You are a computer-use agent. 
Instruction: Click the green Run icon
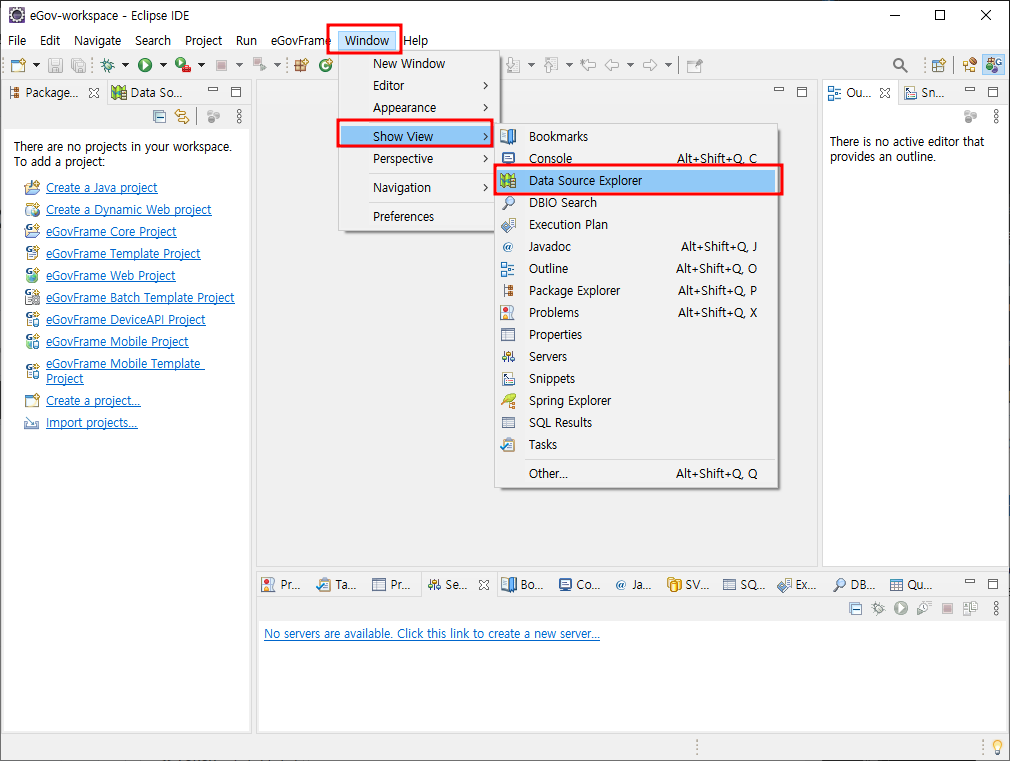(x=145, y=65)
